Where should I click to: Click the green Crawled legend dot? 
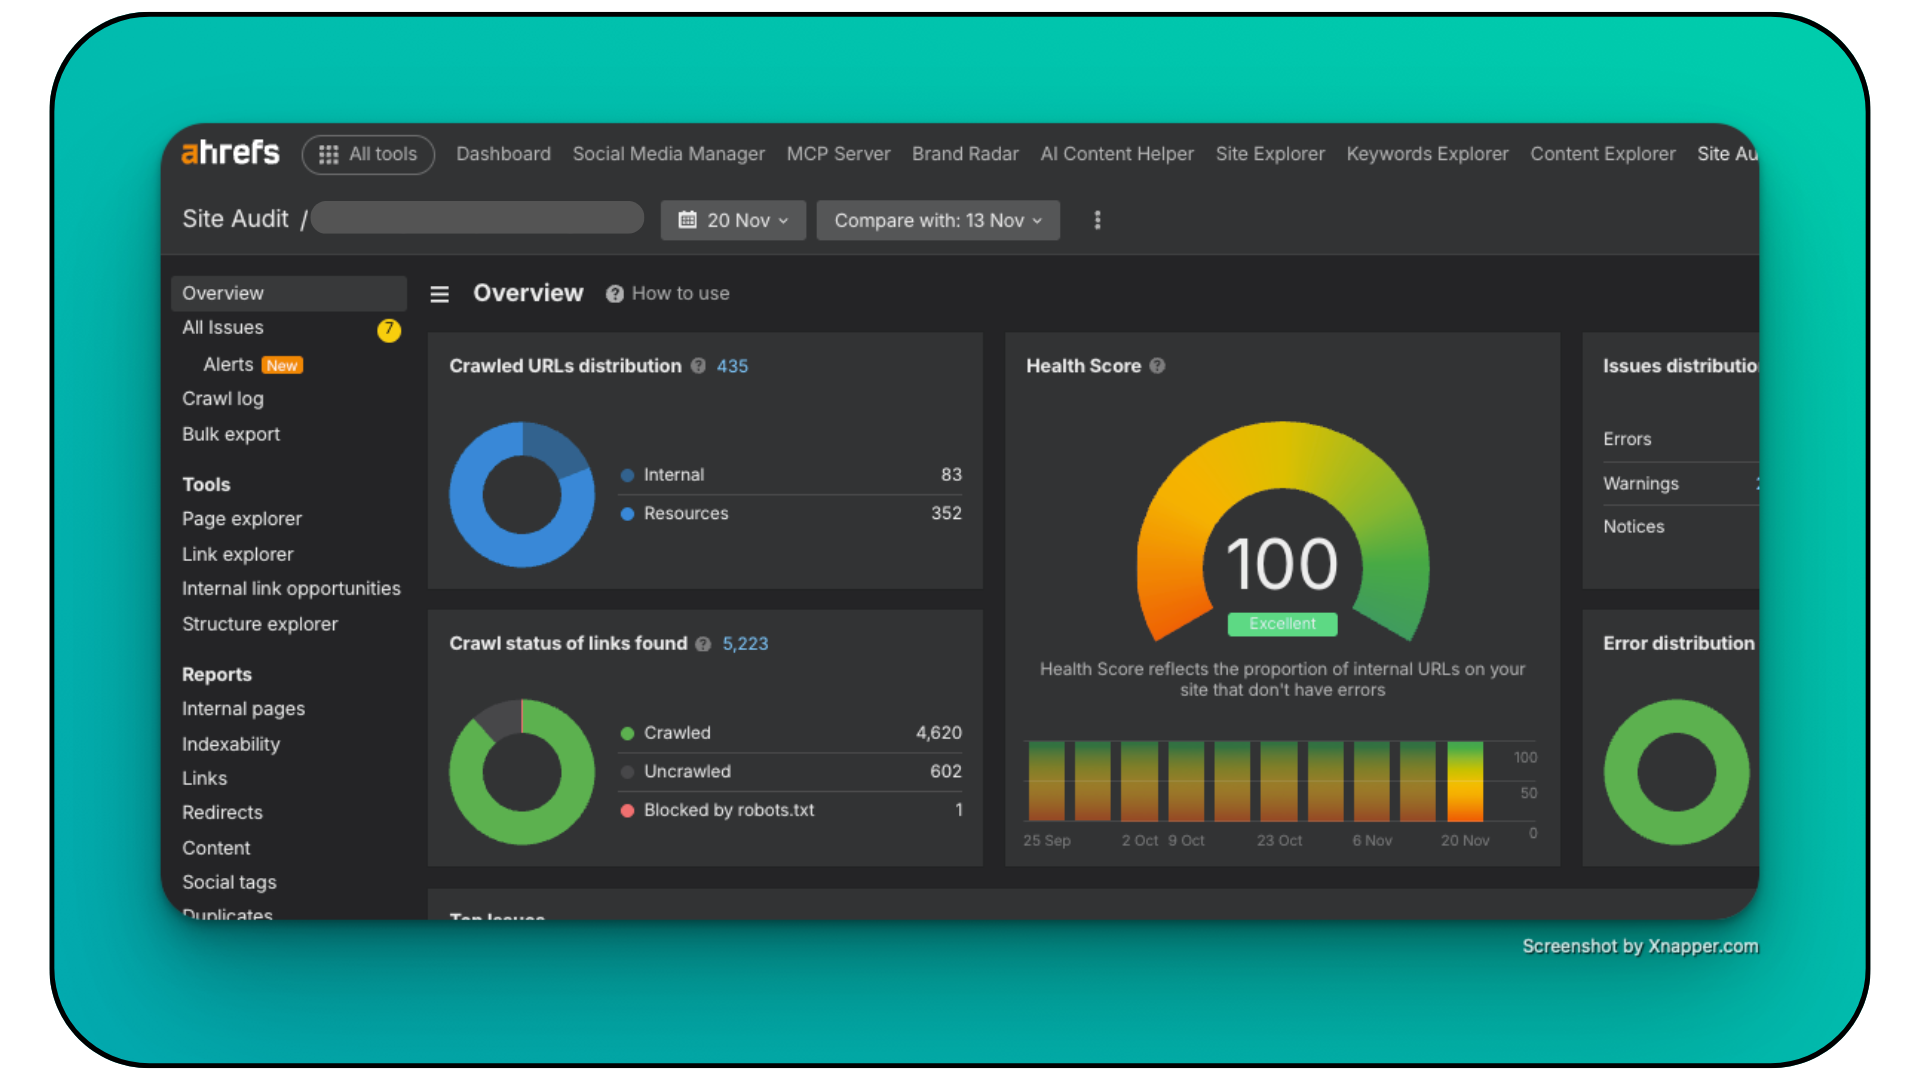pyautogui.click(x=627, y=733)
